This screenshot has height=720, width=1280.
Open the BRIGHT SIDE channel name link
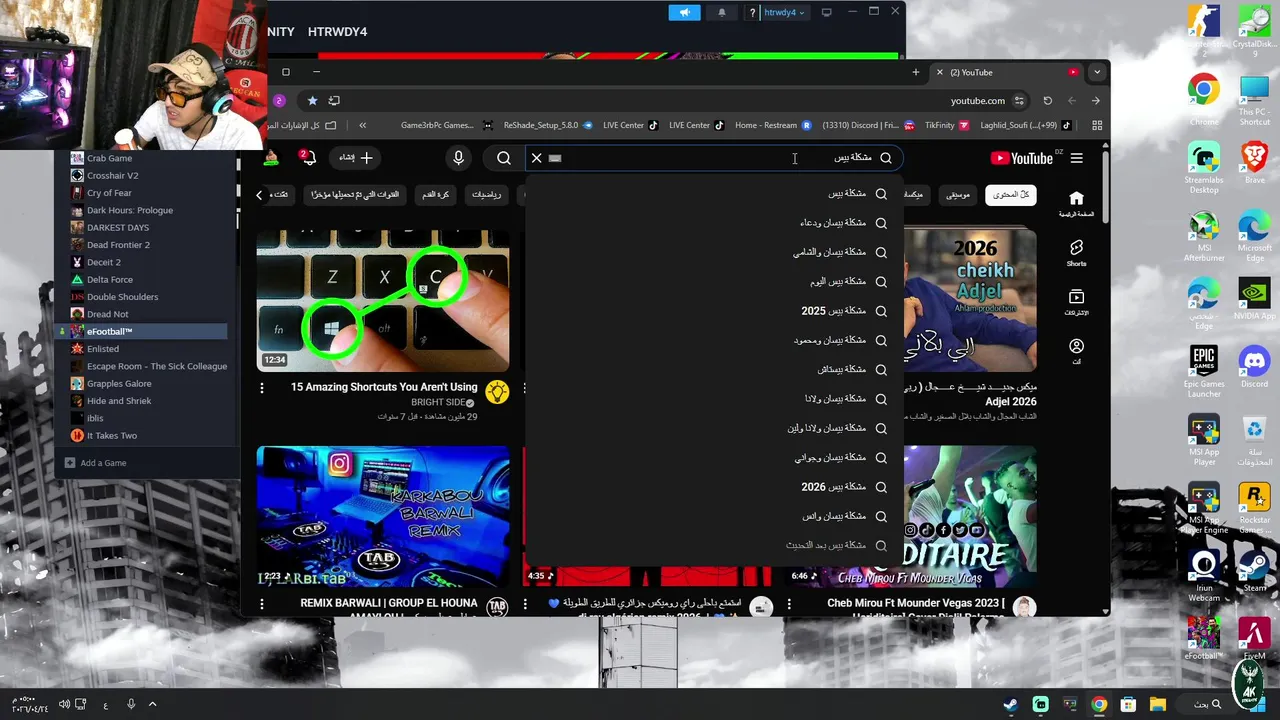coord(438,402)
